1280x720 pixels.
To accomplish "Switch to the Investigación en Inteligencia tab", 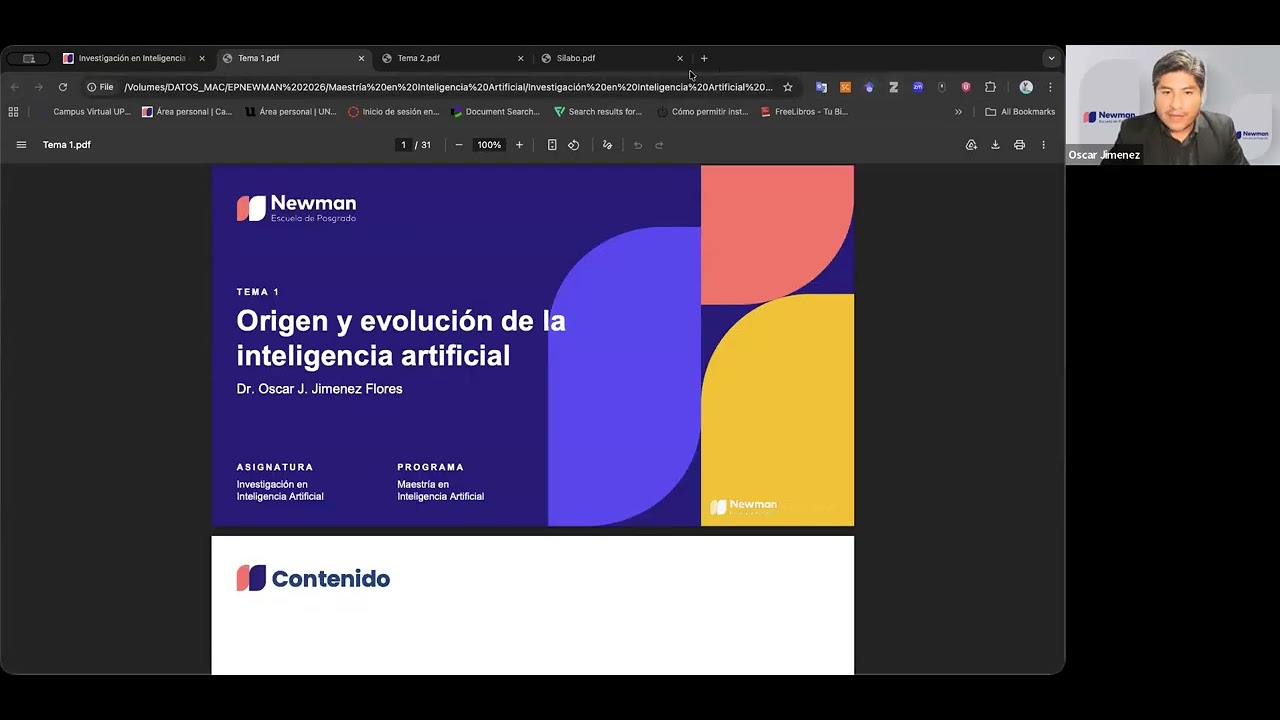I will pos(132,58).
